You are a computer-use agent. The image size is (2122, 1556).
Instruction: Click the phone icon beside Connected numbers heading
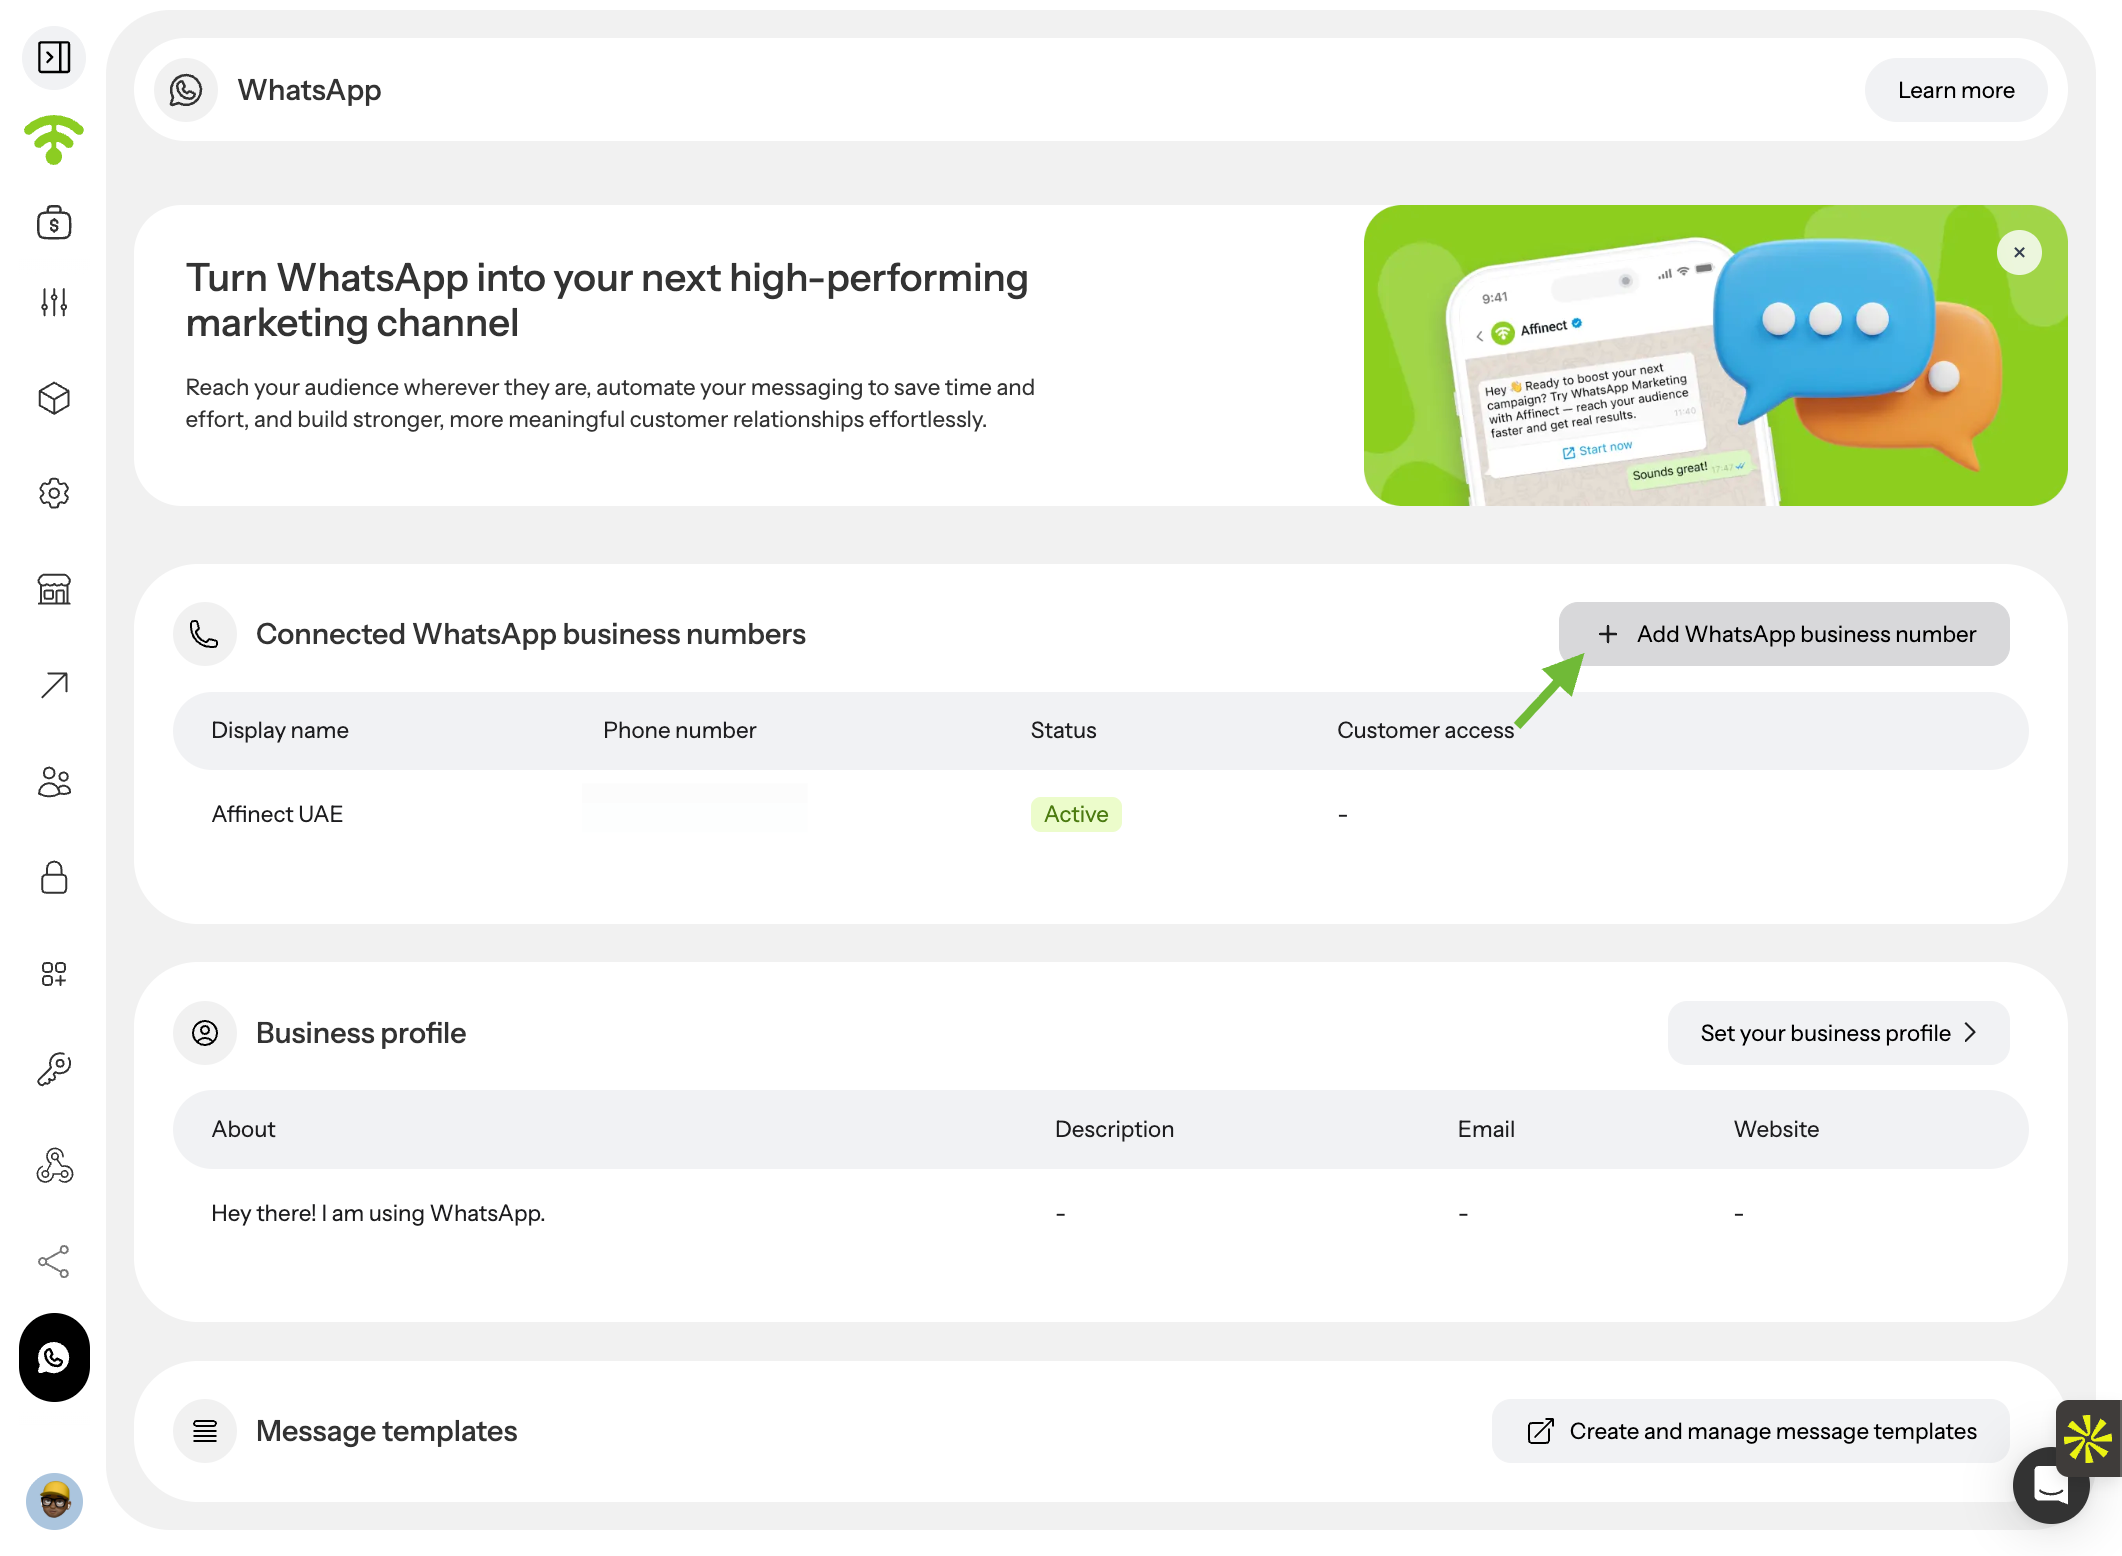[205, 634]
